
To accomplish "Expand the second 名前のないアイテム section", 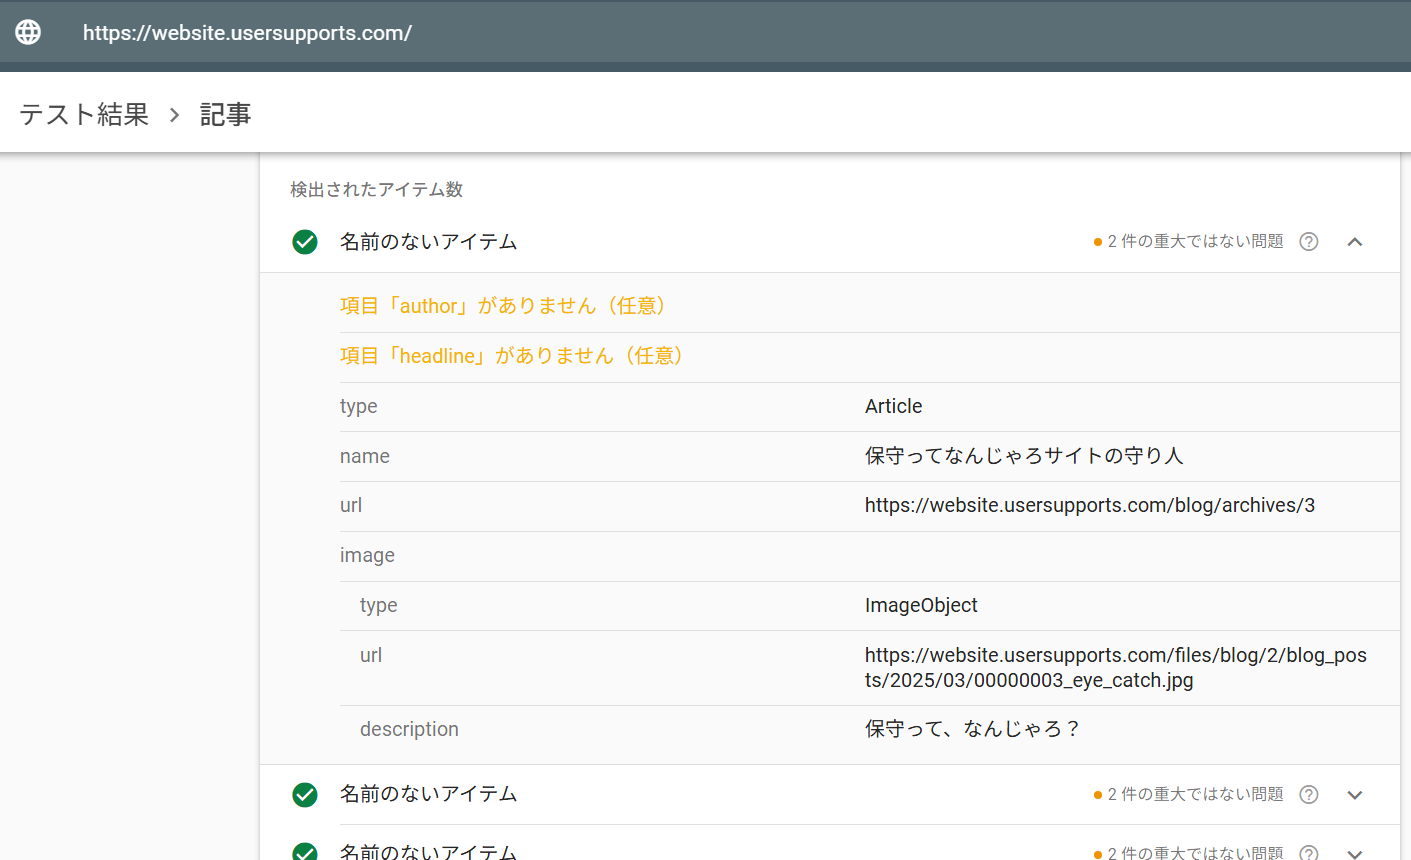I will tap(1355, 795).
